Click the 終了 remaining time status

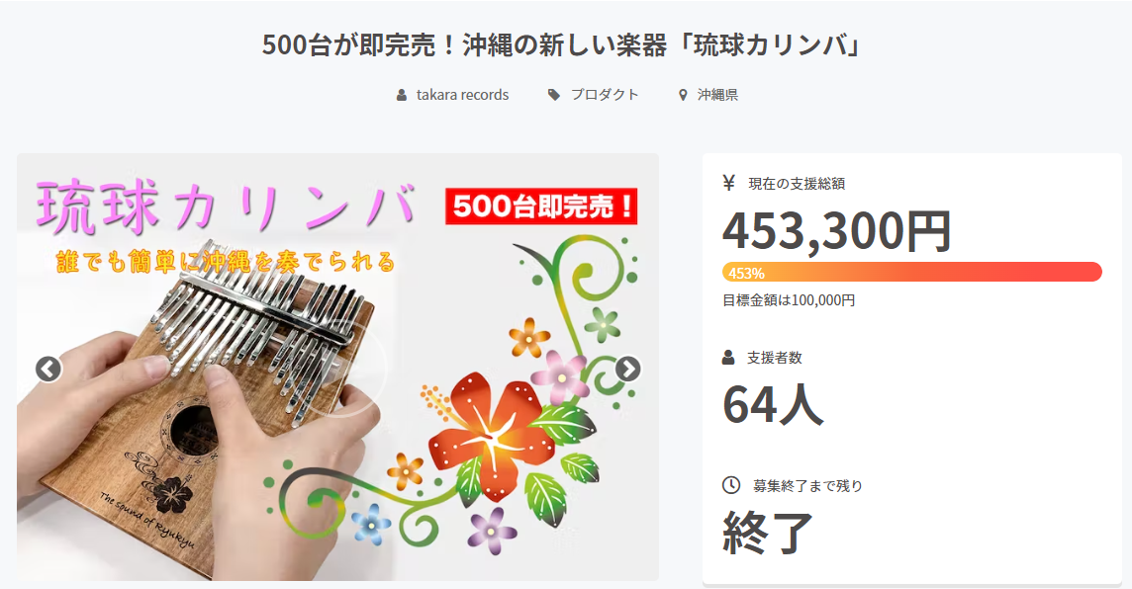point(768,533)
